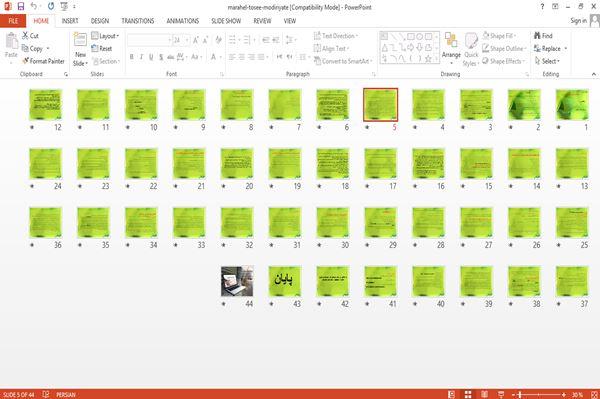Open the font size dropdown
Screen dimensions: 600x399
click(x=187, y=40)
